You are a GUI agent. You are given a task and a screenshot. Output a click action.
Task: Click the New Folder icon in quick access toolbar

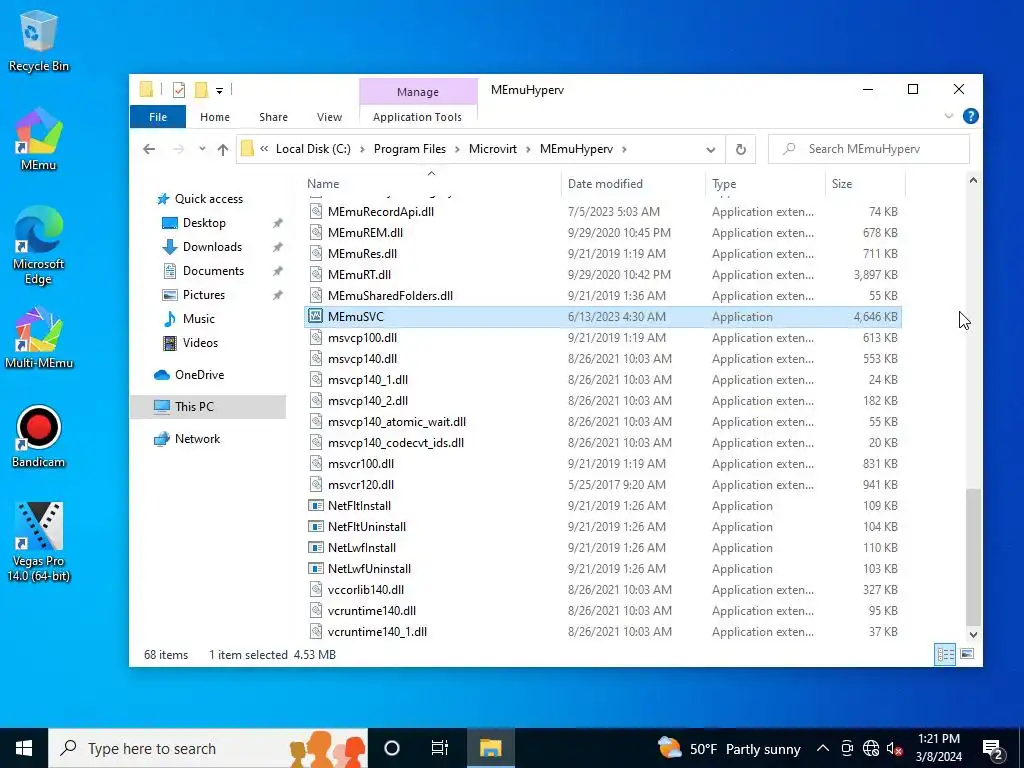(x=202, y=90)
